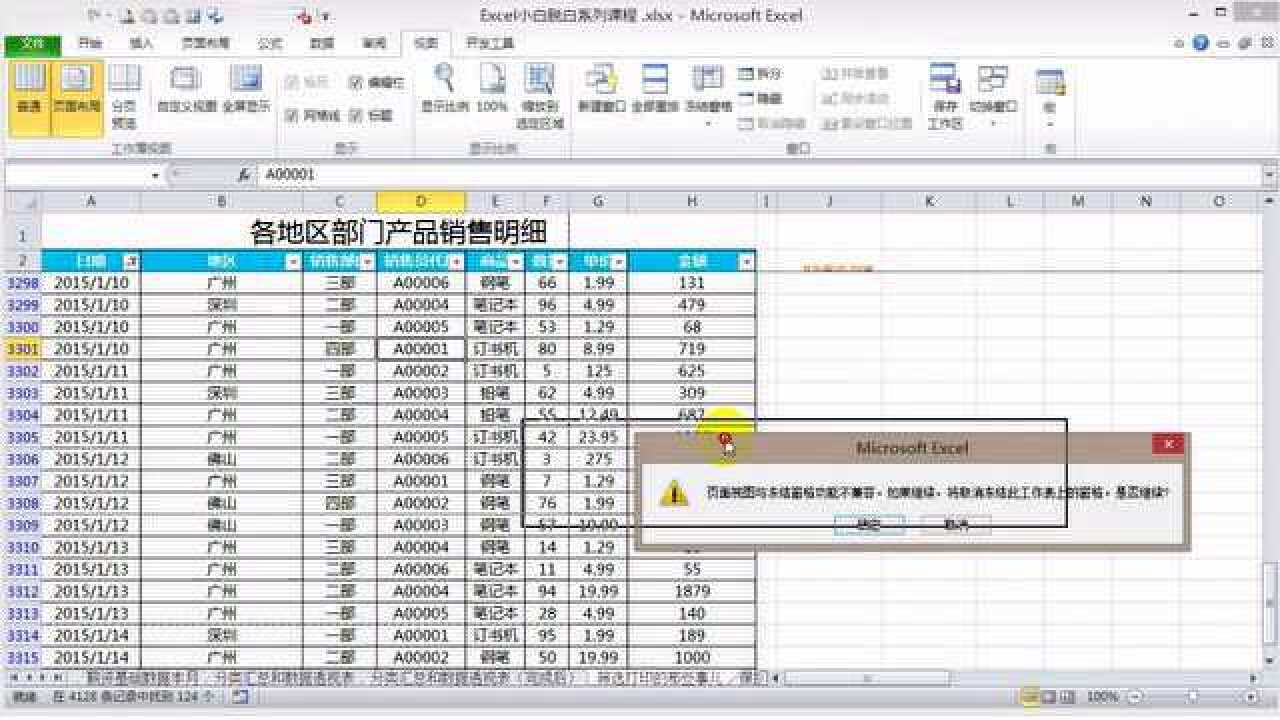Open Page Break Preview (分页预览)
This screenshot has width=1280, height=720.
pyautogui.click(x=124, y=98)
